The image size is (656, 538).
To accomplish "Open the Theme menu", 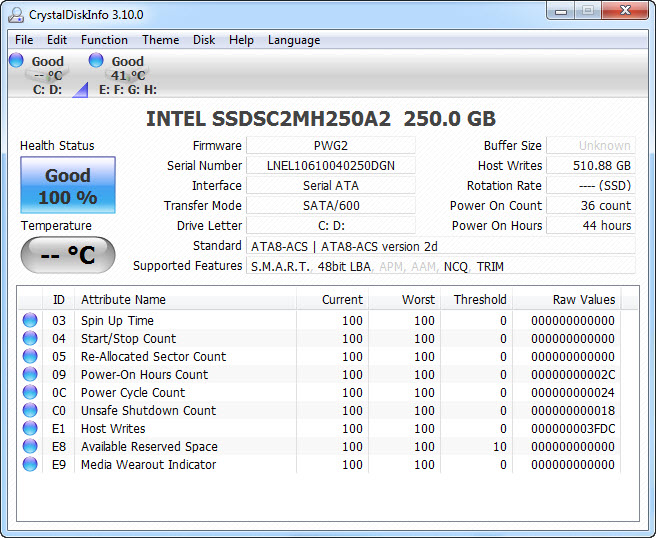I will [161, 40].
